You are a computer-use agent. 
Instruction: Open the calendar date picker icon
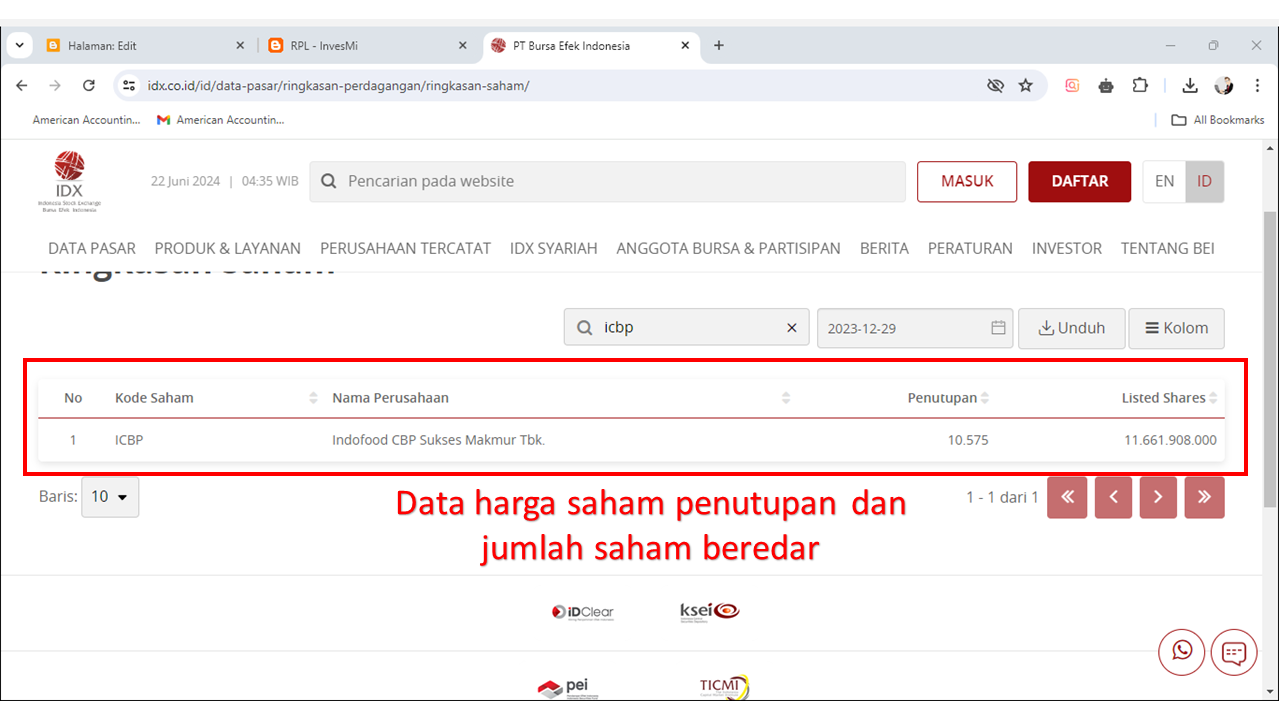(x=998, y=328)
